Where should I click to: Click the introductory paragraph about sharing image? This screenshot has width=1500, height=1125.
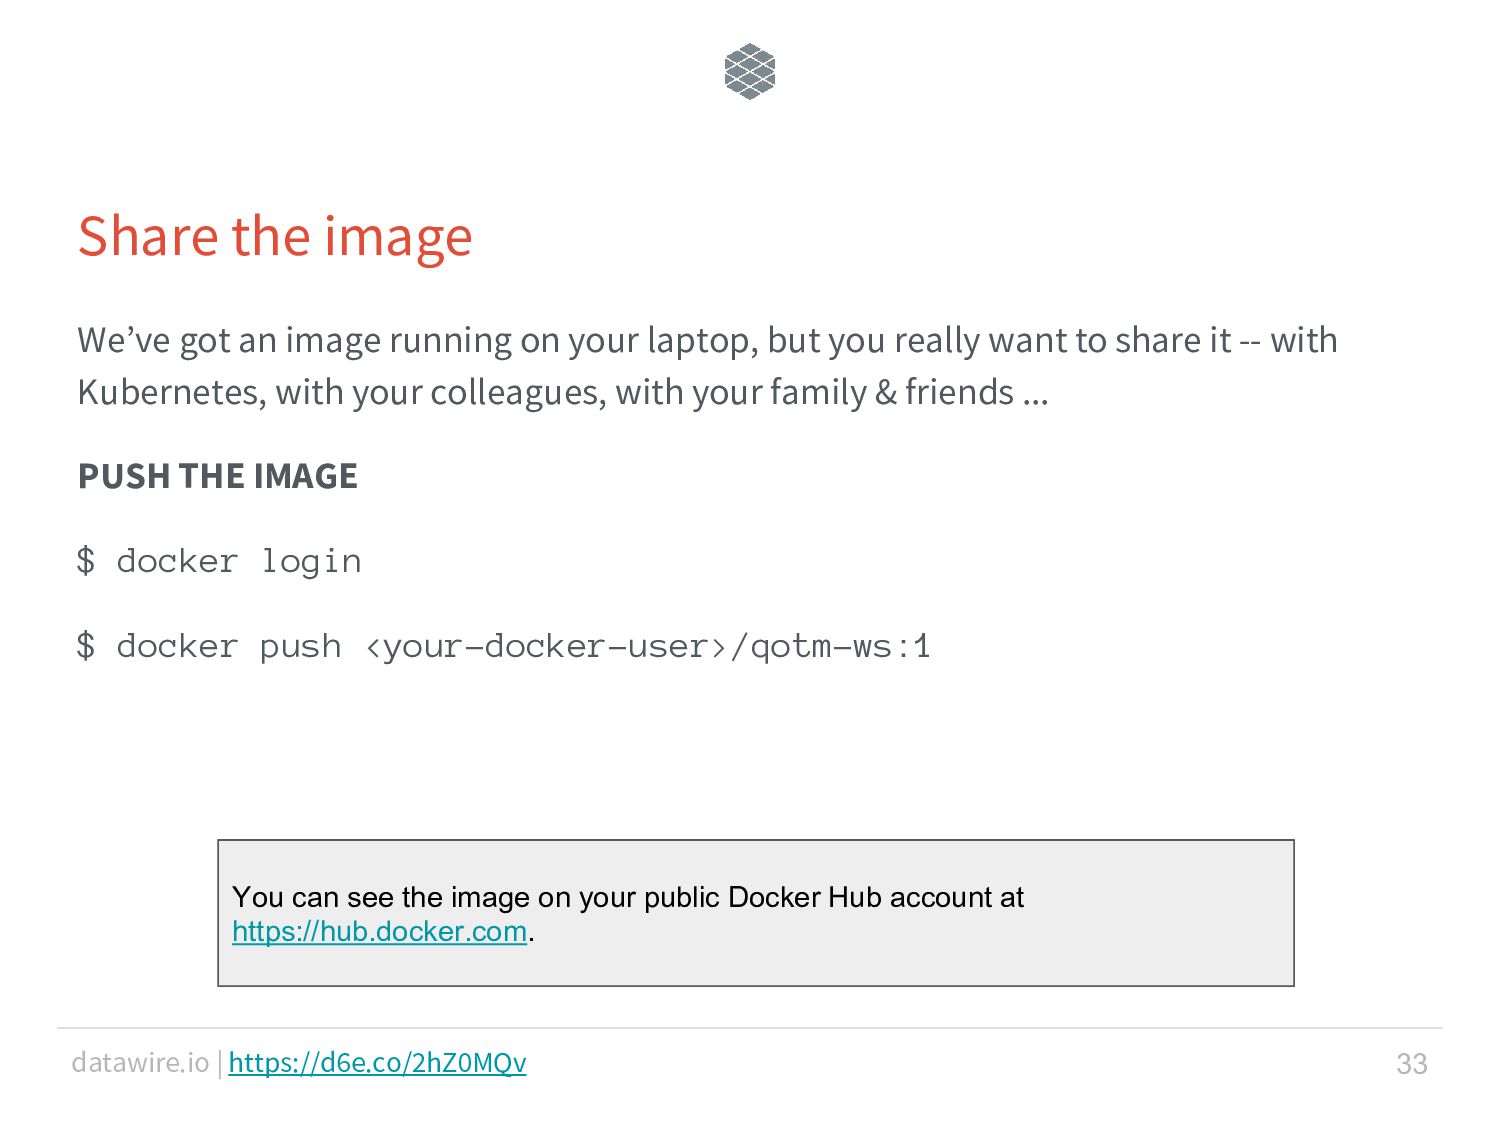coord(707,366)
